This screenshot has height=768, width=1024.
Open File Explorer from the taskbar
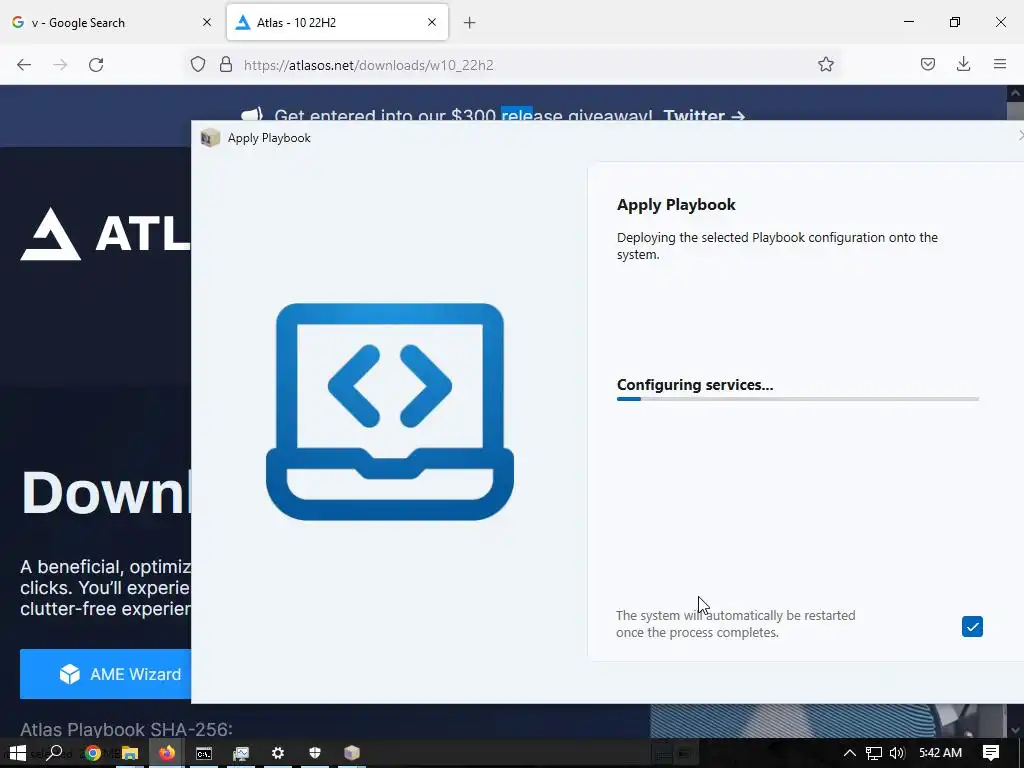130,753
